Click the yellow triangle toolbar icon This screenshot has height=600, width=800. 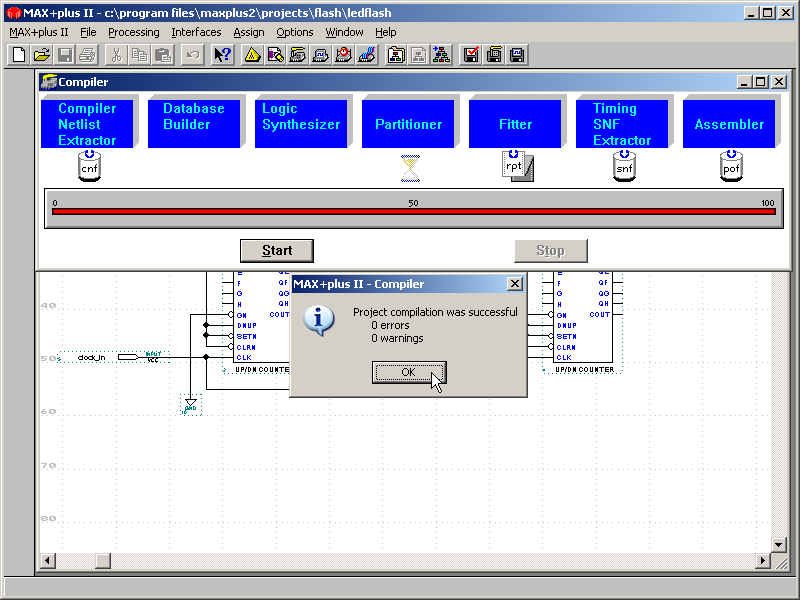[x=252, y=55]
